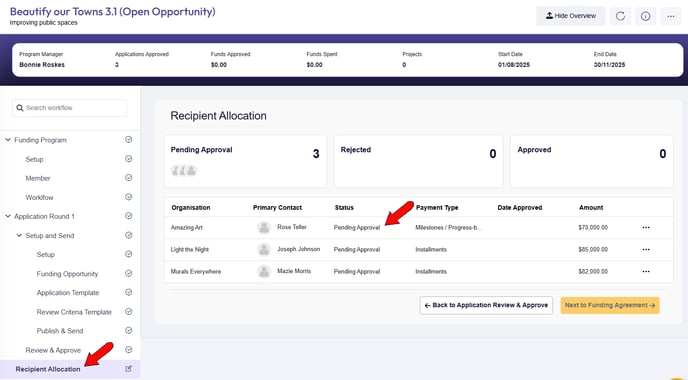Click Next to Funding Agreement button
Image resolution: width=688 pixels, height=380 pixels.
(x=610, y=305)
